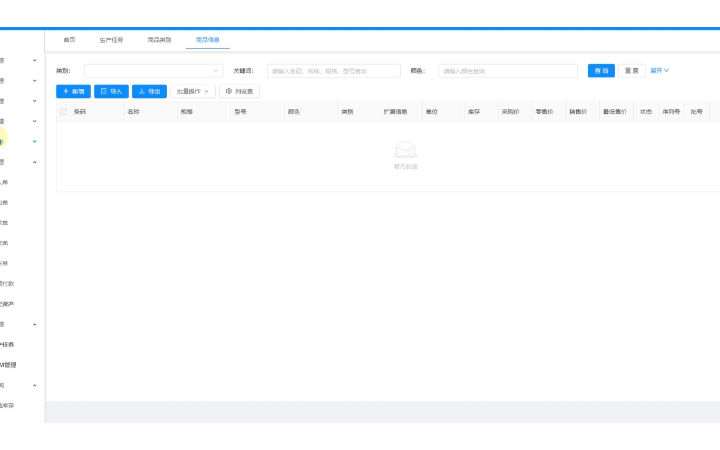This screenshot has height=450, width=720.
Task: Click the empty-data inbox icon
Action: pyautogui.click(x=405, y=150)
